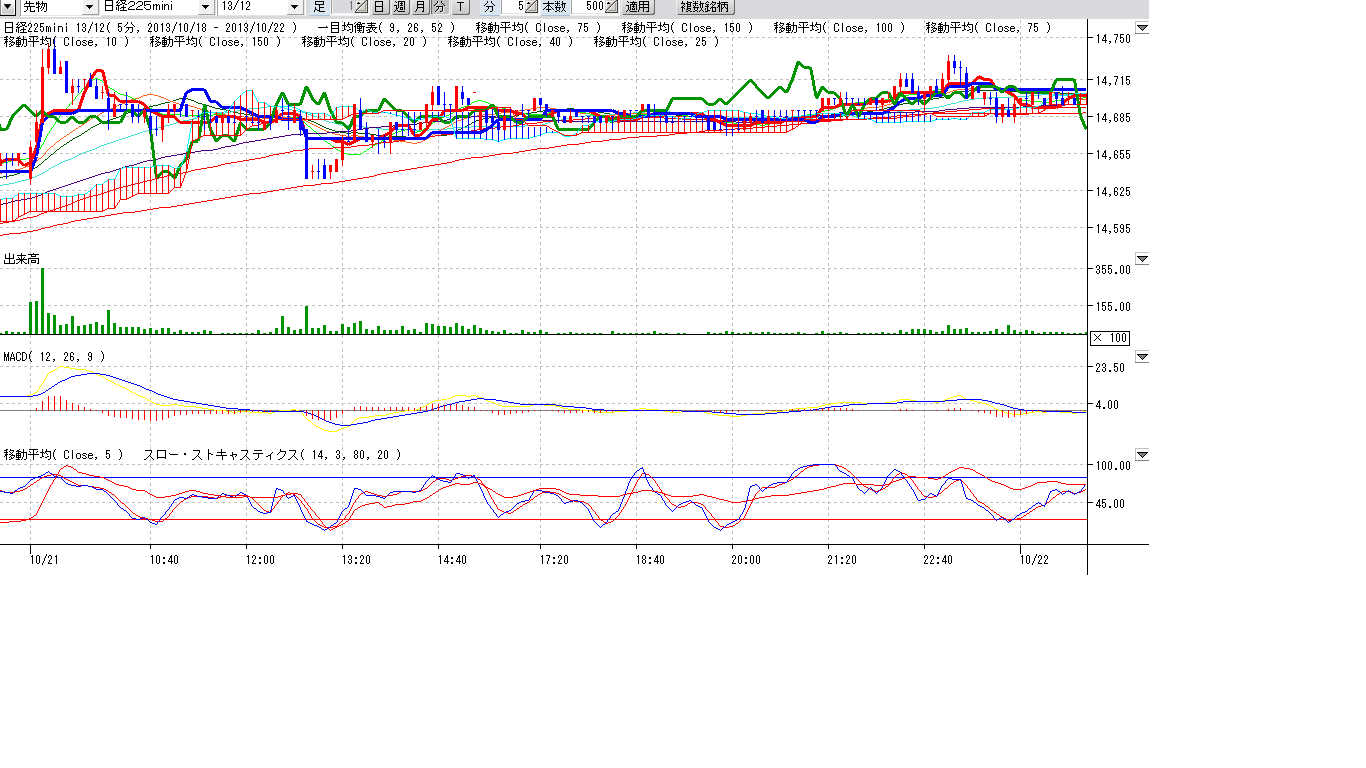The image size is (1366, 768).
Task: Click the ×100 volume scale label
Action: (1110, 338)
